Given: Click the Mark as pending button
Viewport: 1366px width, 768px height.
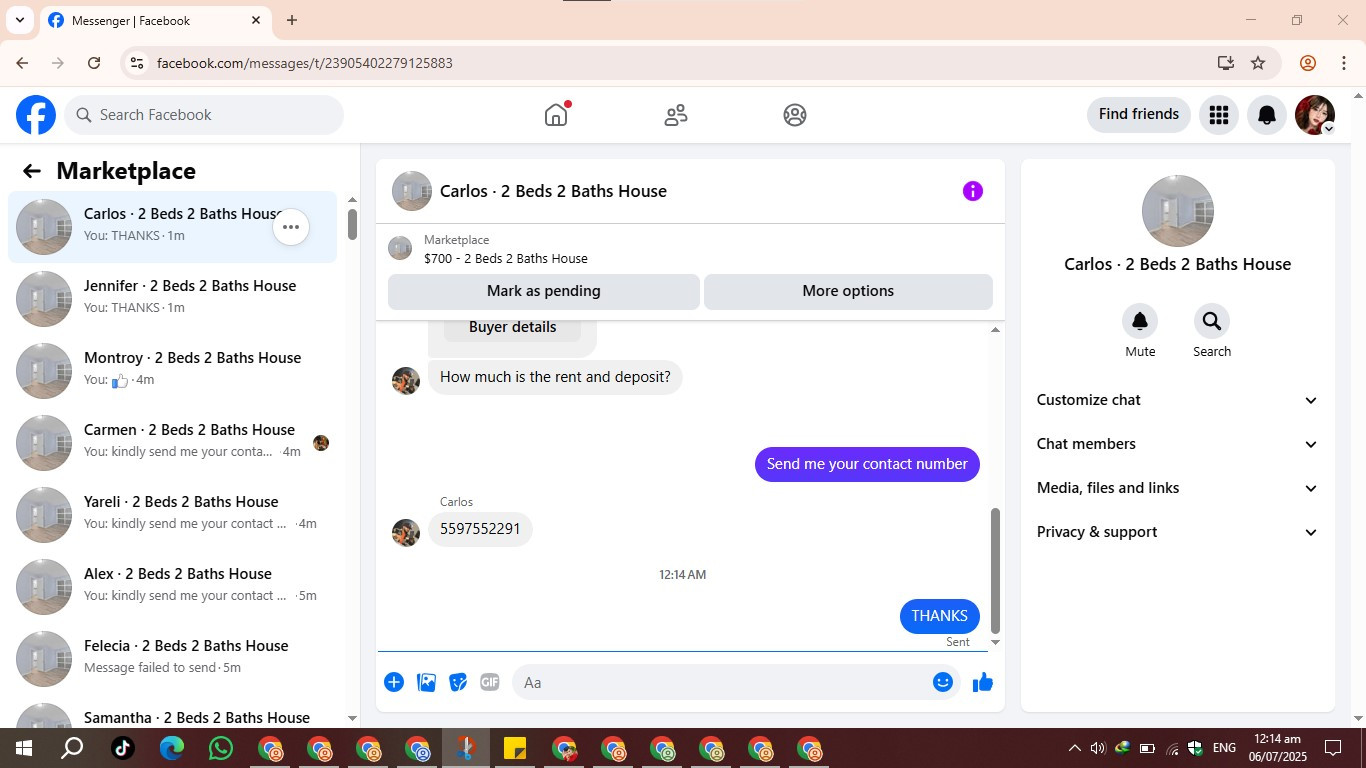Looking at the screenshot, I should pos(544,291).
